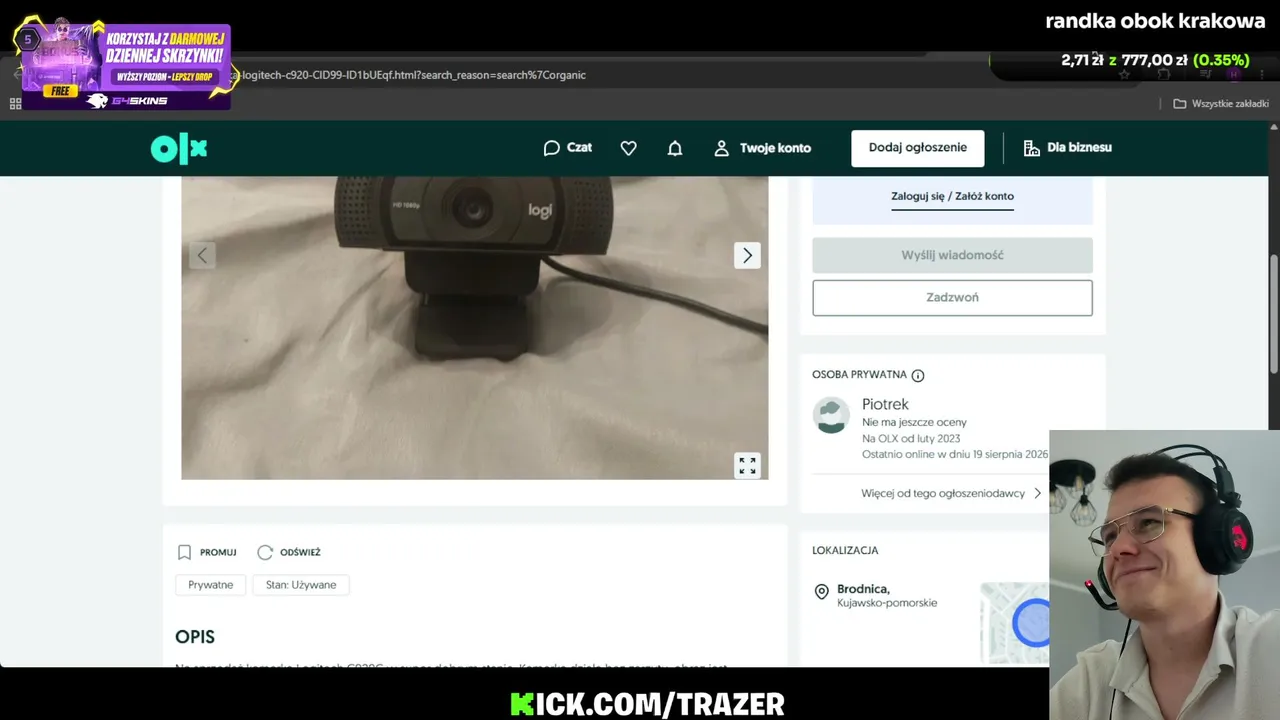Open the Wszystkie zakładki bookmarks folder

point(1220,104)
